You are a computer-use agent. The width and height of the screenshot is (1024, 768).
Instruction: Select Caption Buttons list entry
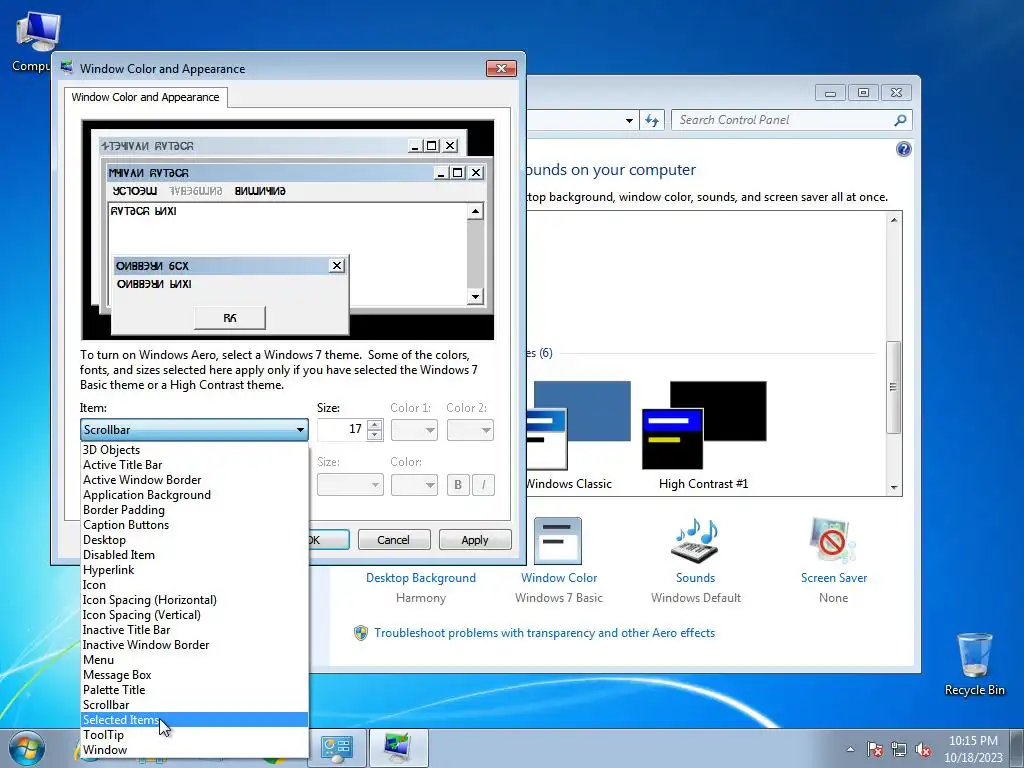tap(195, 524)
